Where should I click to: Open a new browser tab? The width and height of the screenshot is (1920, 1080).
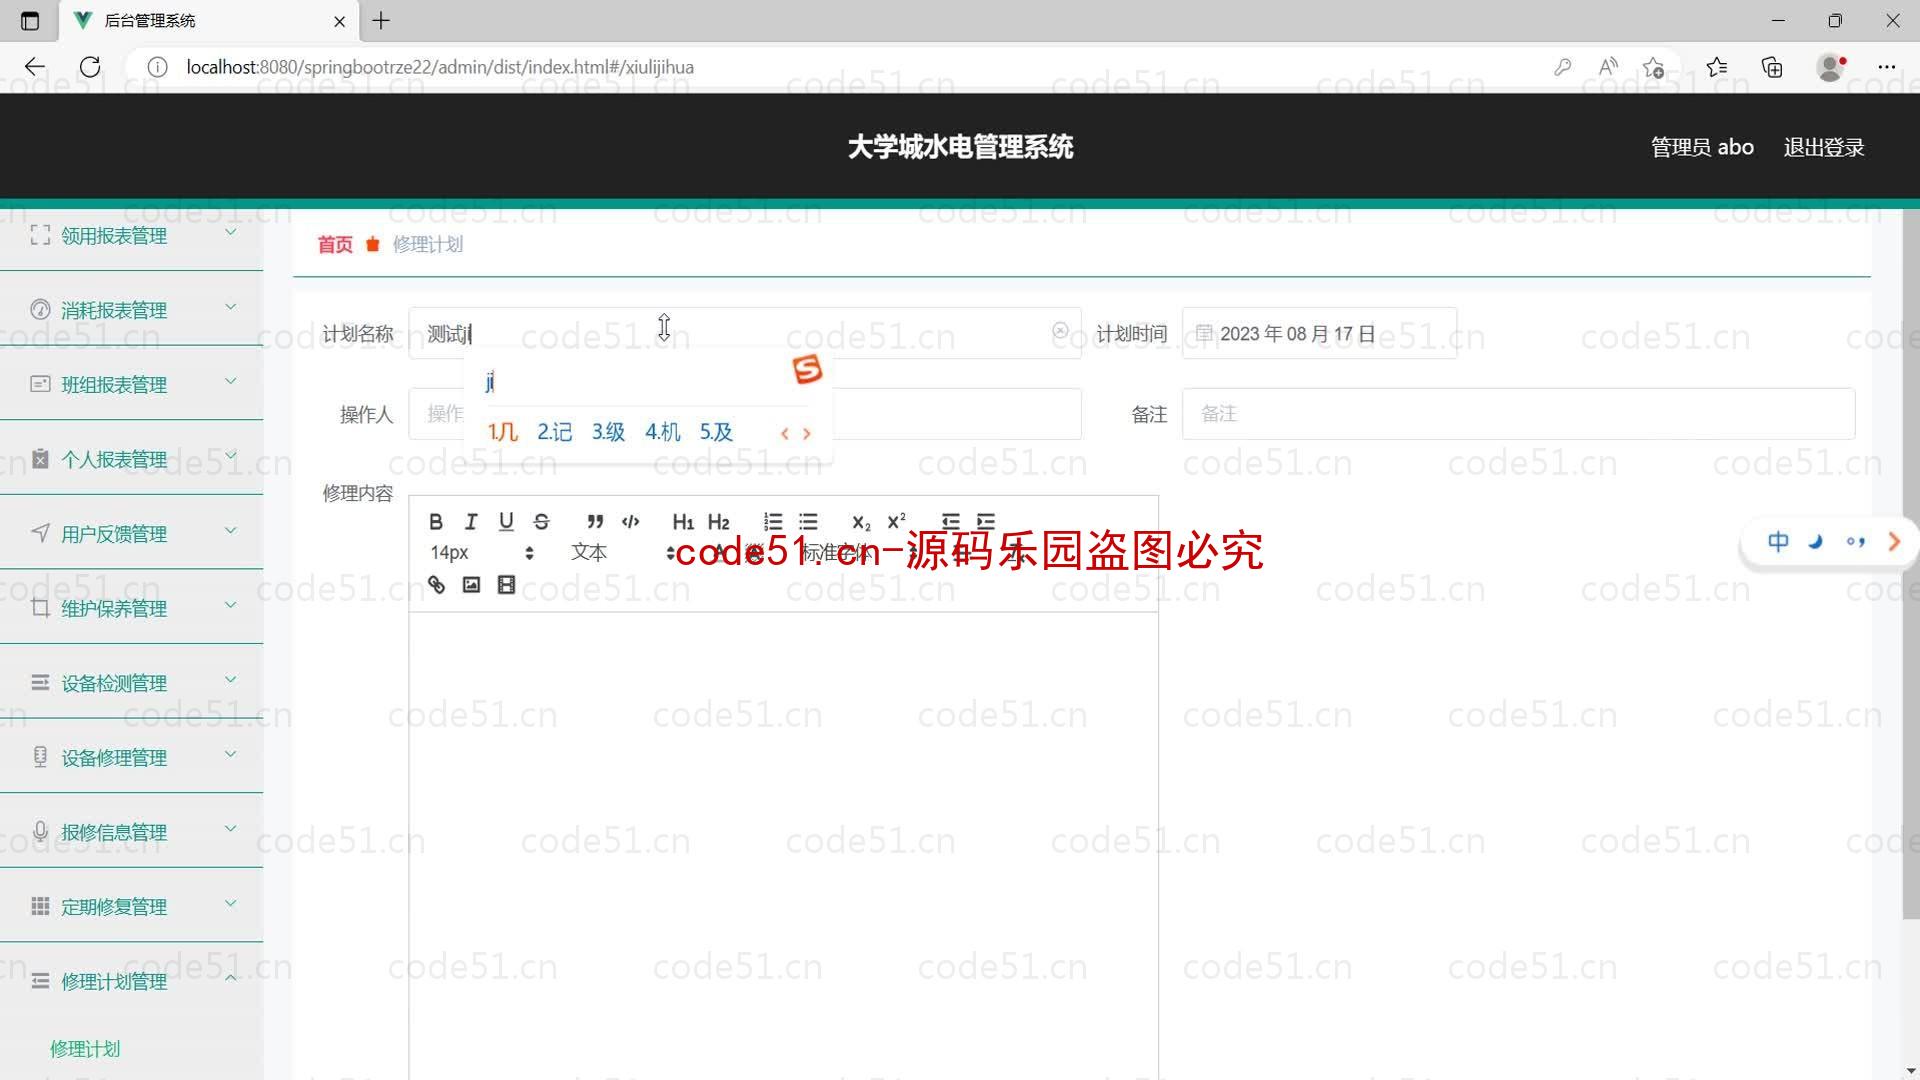point(381,20)
